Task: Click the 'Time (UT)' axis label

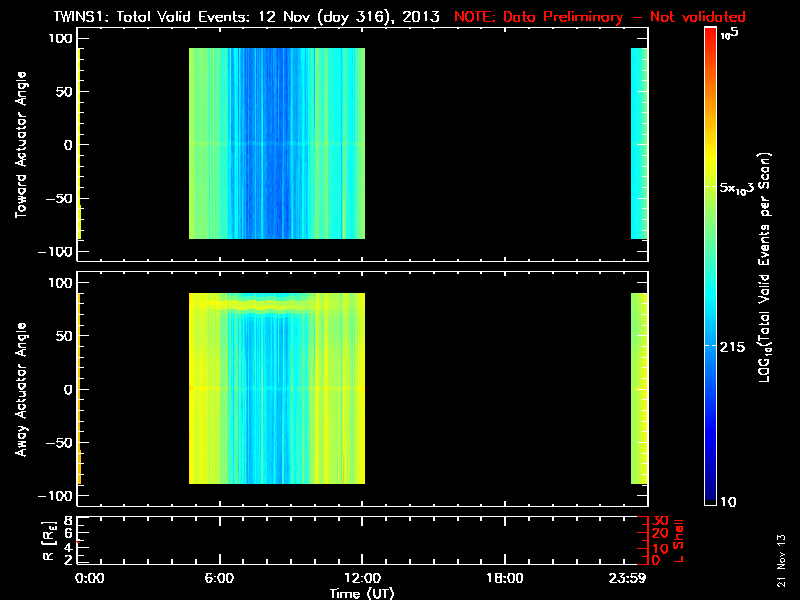Action: click(362, 593)
